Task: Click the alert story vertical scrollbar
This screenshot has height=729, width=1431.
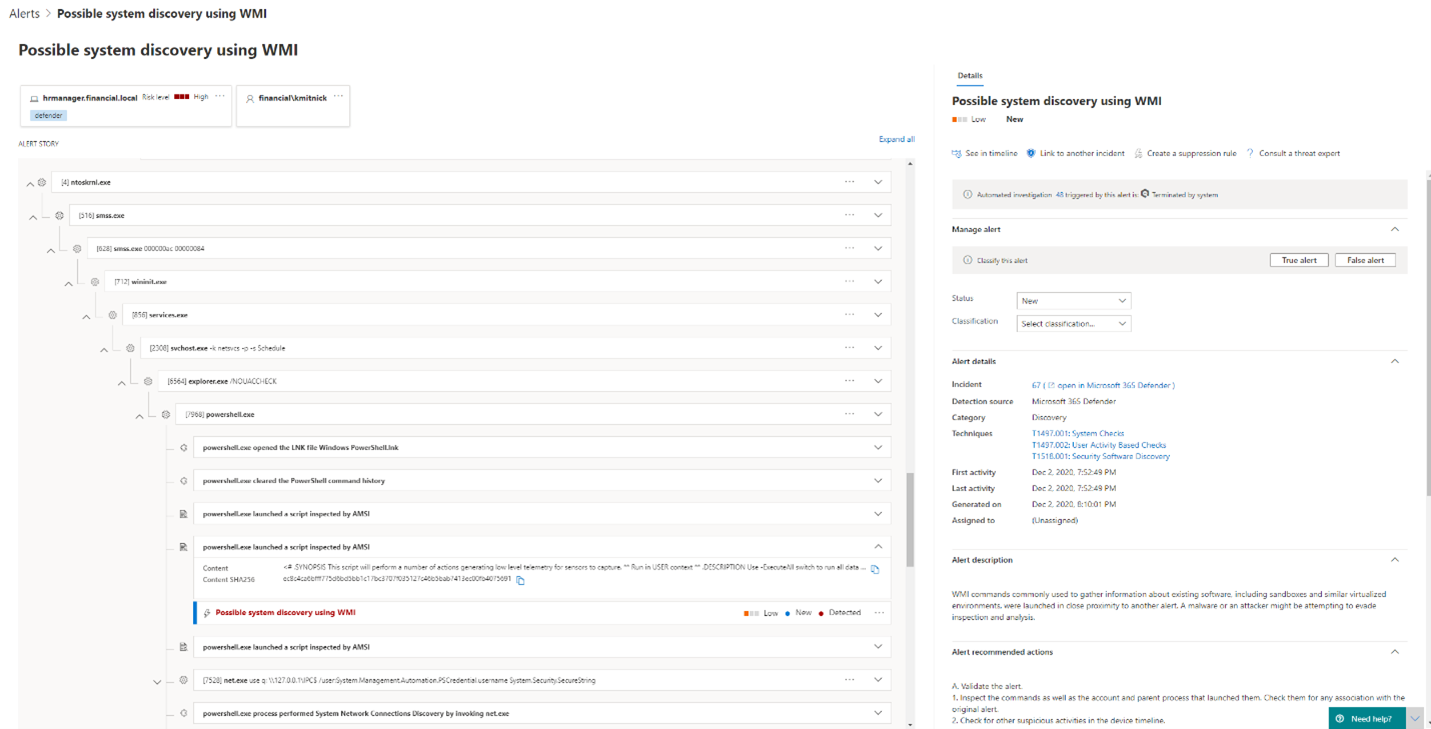Action: coord(910,520)
